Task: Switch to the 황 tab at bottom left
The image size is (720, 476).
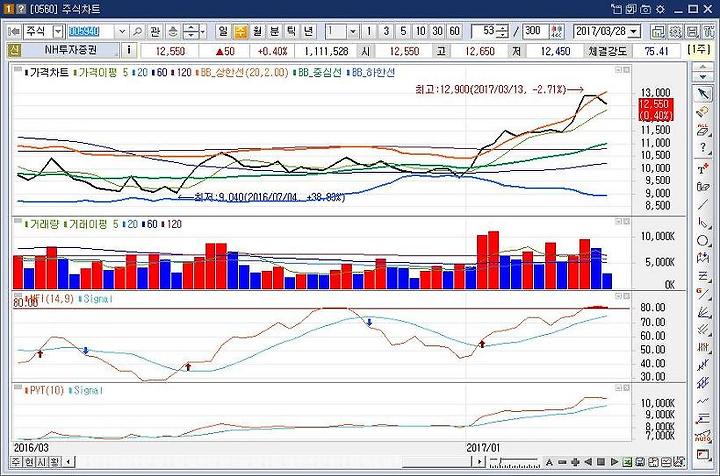Action: [x=54, y=461]
